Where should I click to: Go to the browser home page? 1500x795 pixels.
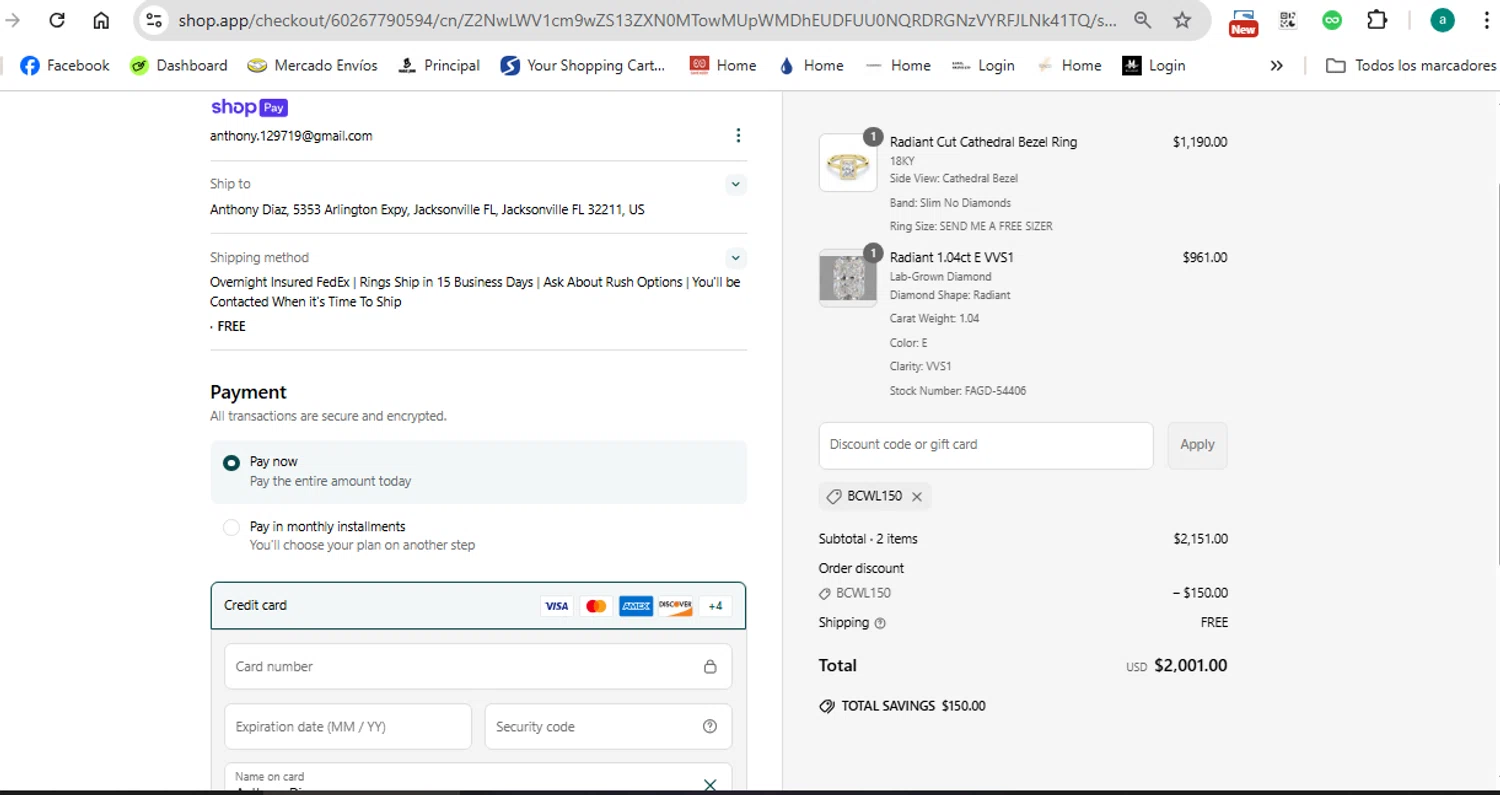tap(101, 20)
